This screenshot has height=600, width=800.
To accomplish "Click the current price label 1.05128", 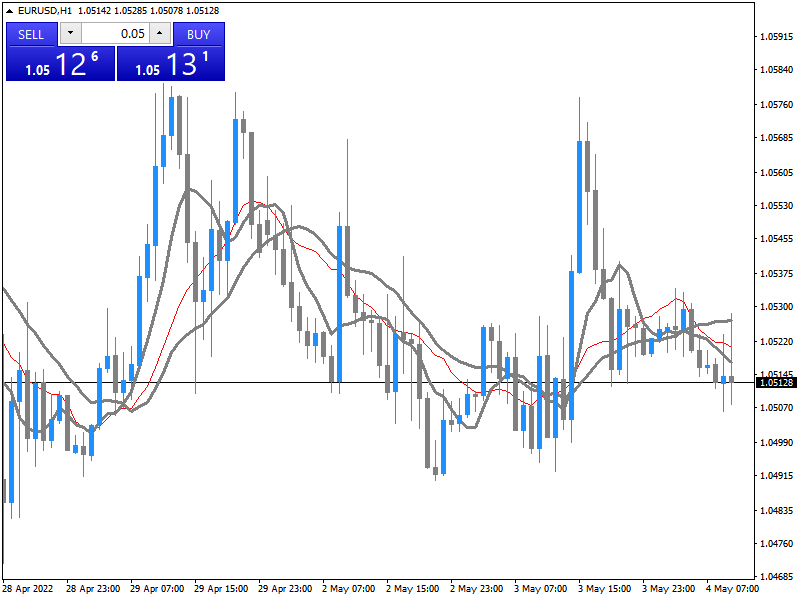I will tap(776, 382).
